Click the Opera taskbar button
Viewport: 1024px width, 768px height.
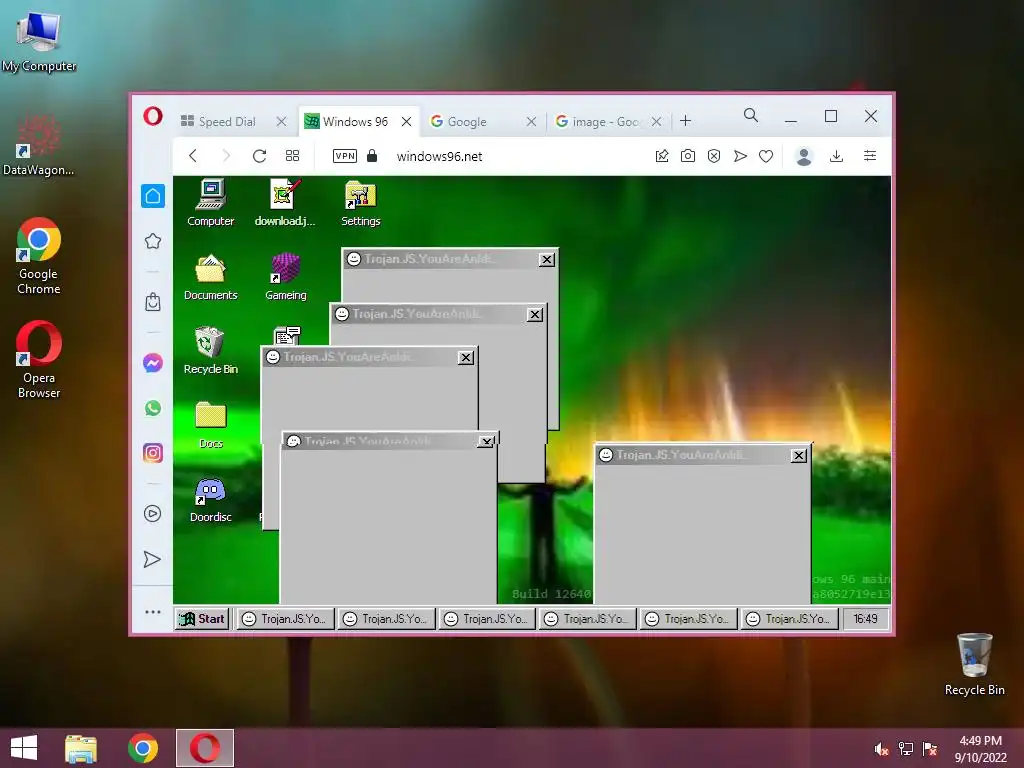click(x=204, y=748)
